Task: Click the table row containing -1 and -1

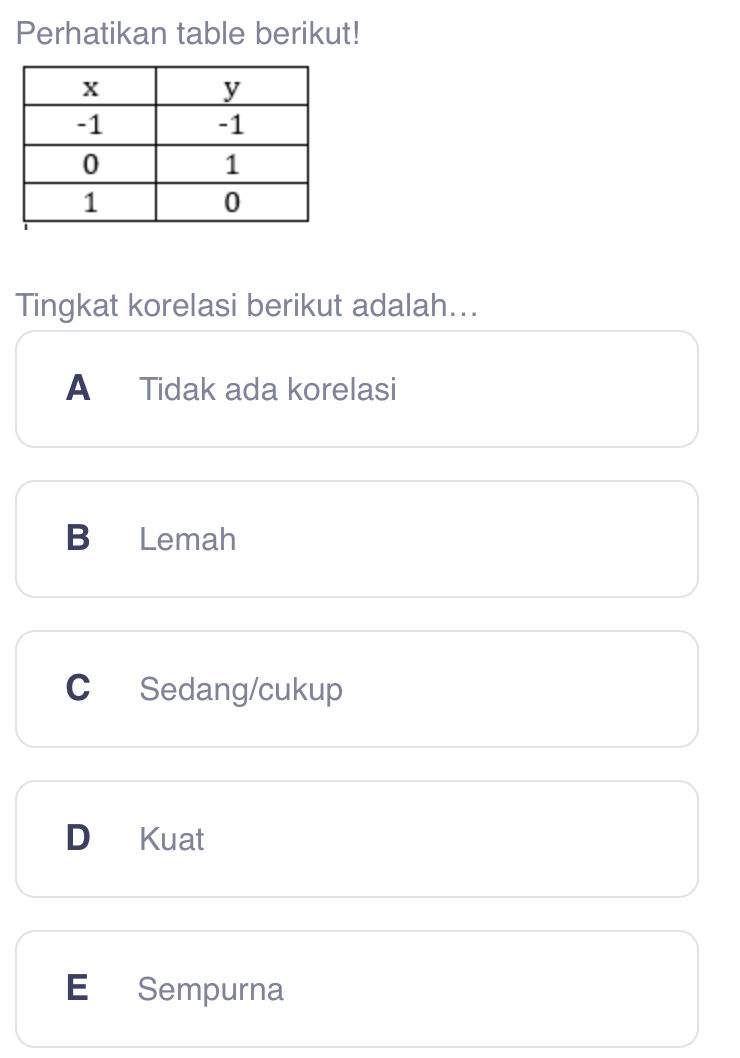Action: (x=163, y=125)
